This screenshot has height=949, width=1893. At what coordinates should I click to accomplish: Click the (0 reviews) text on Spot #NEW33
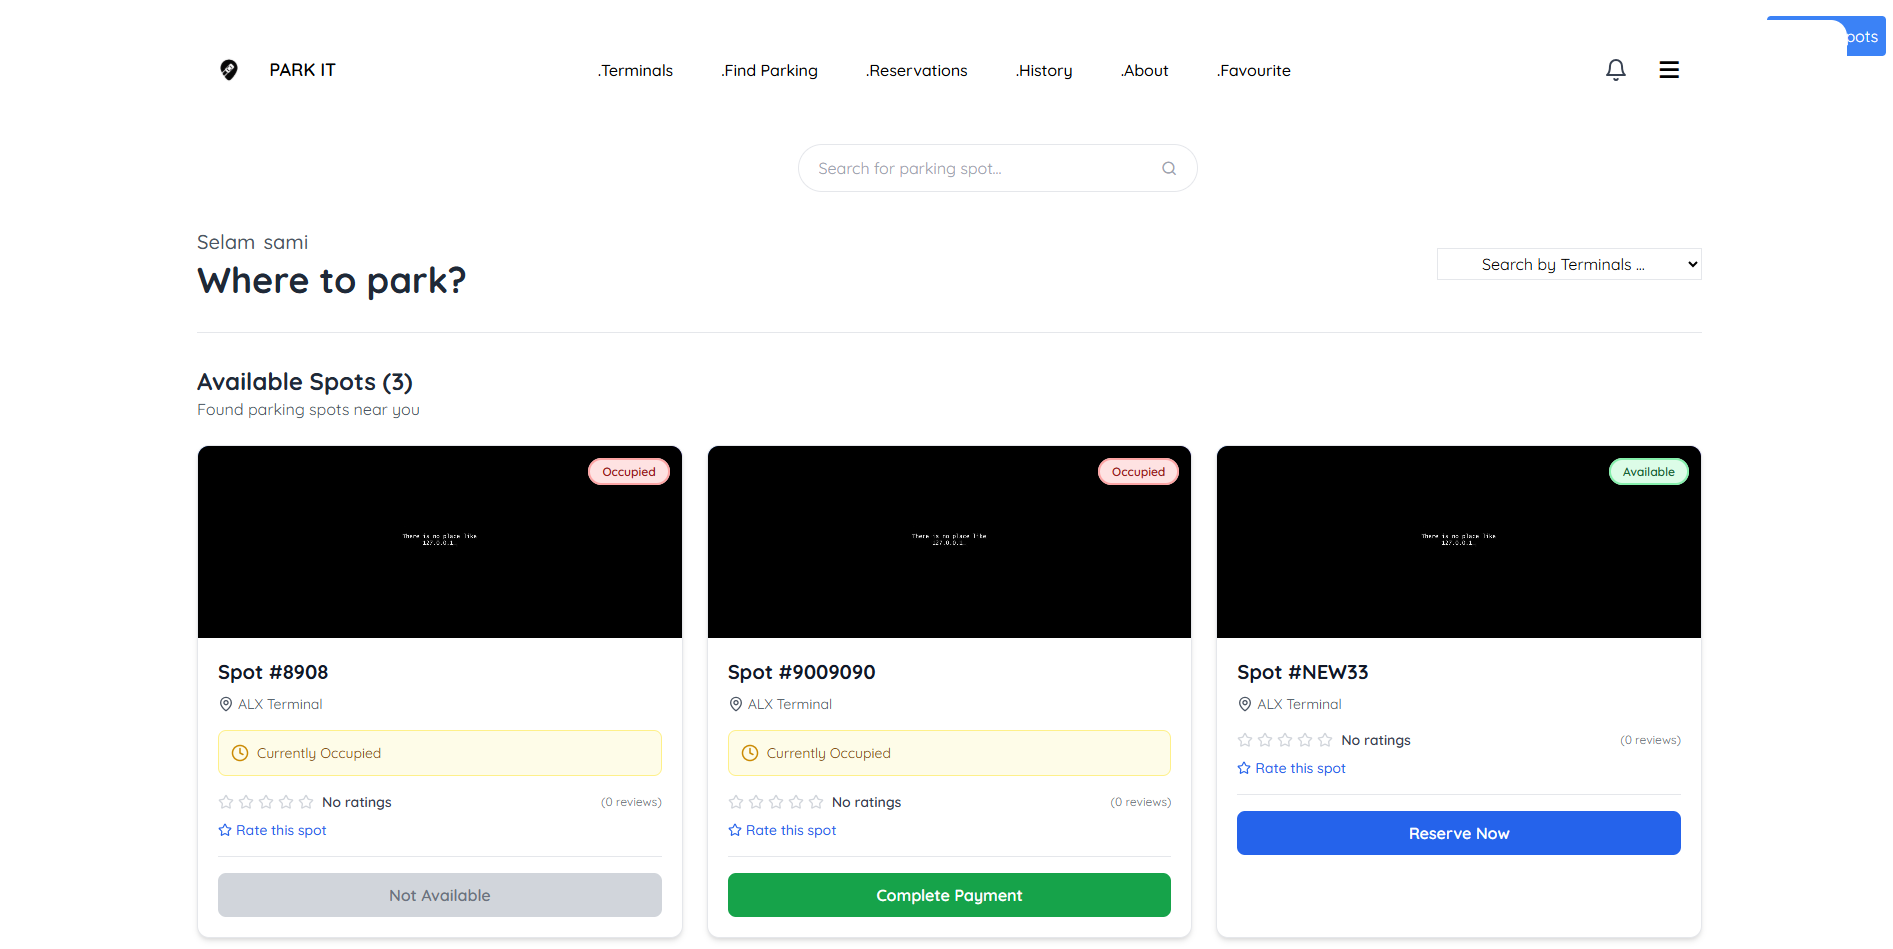click(1650, 740)
